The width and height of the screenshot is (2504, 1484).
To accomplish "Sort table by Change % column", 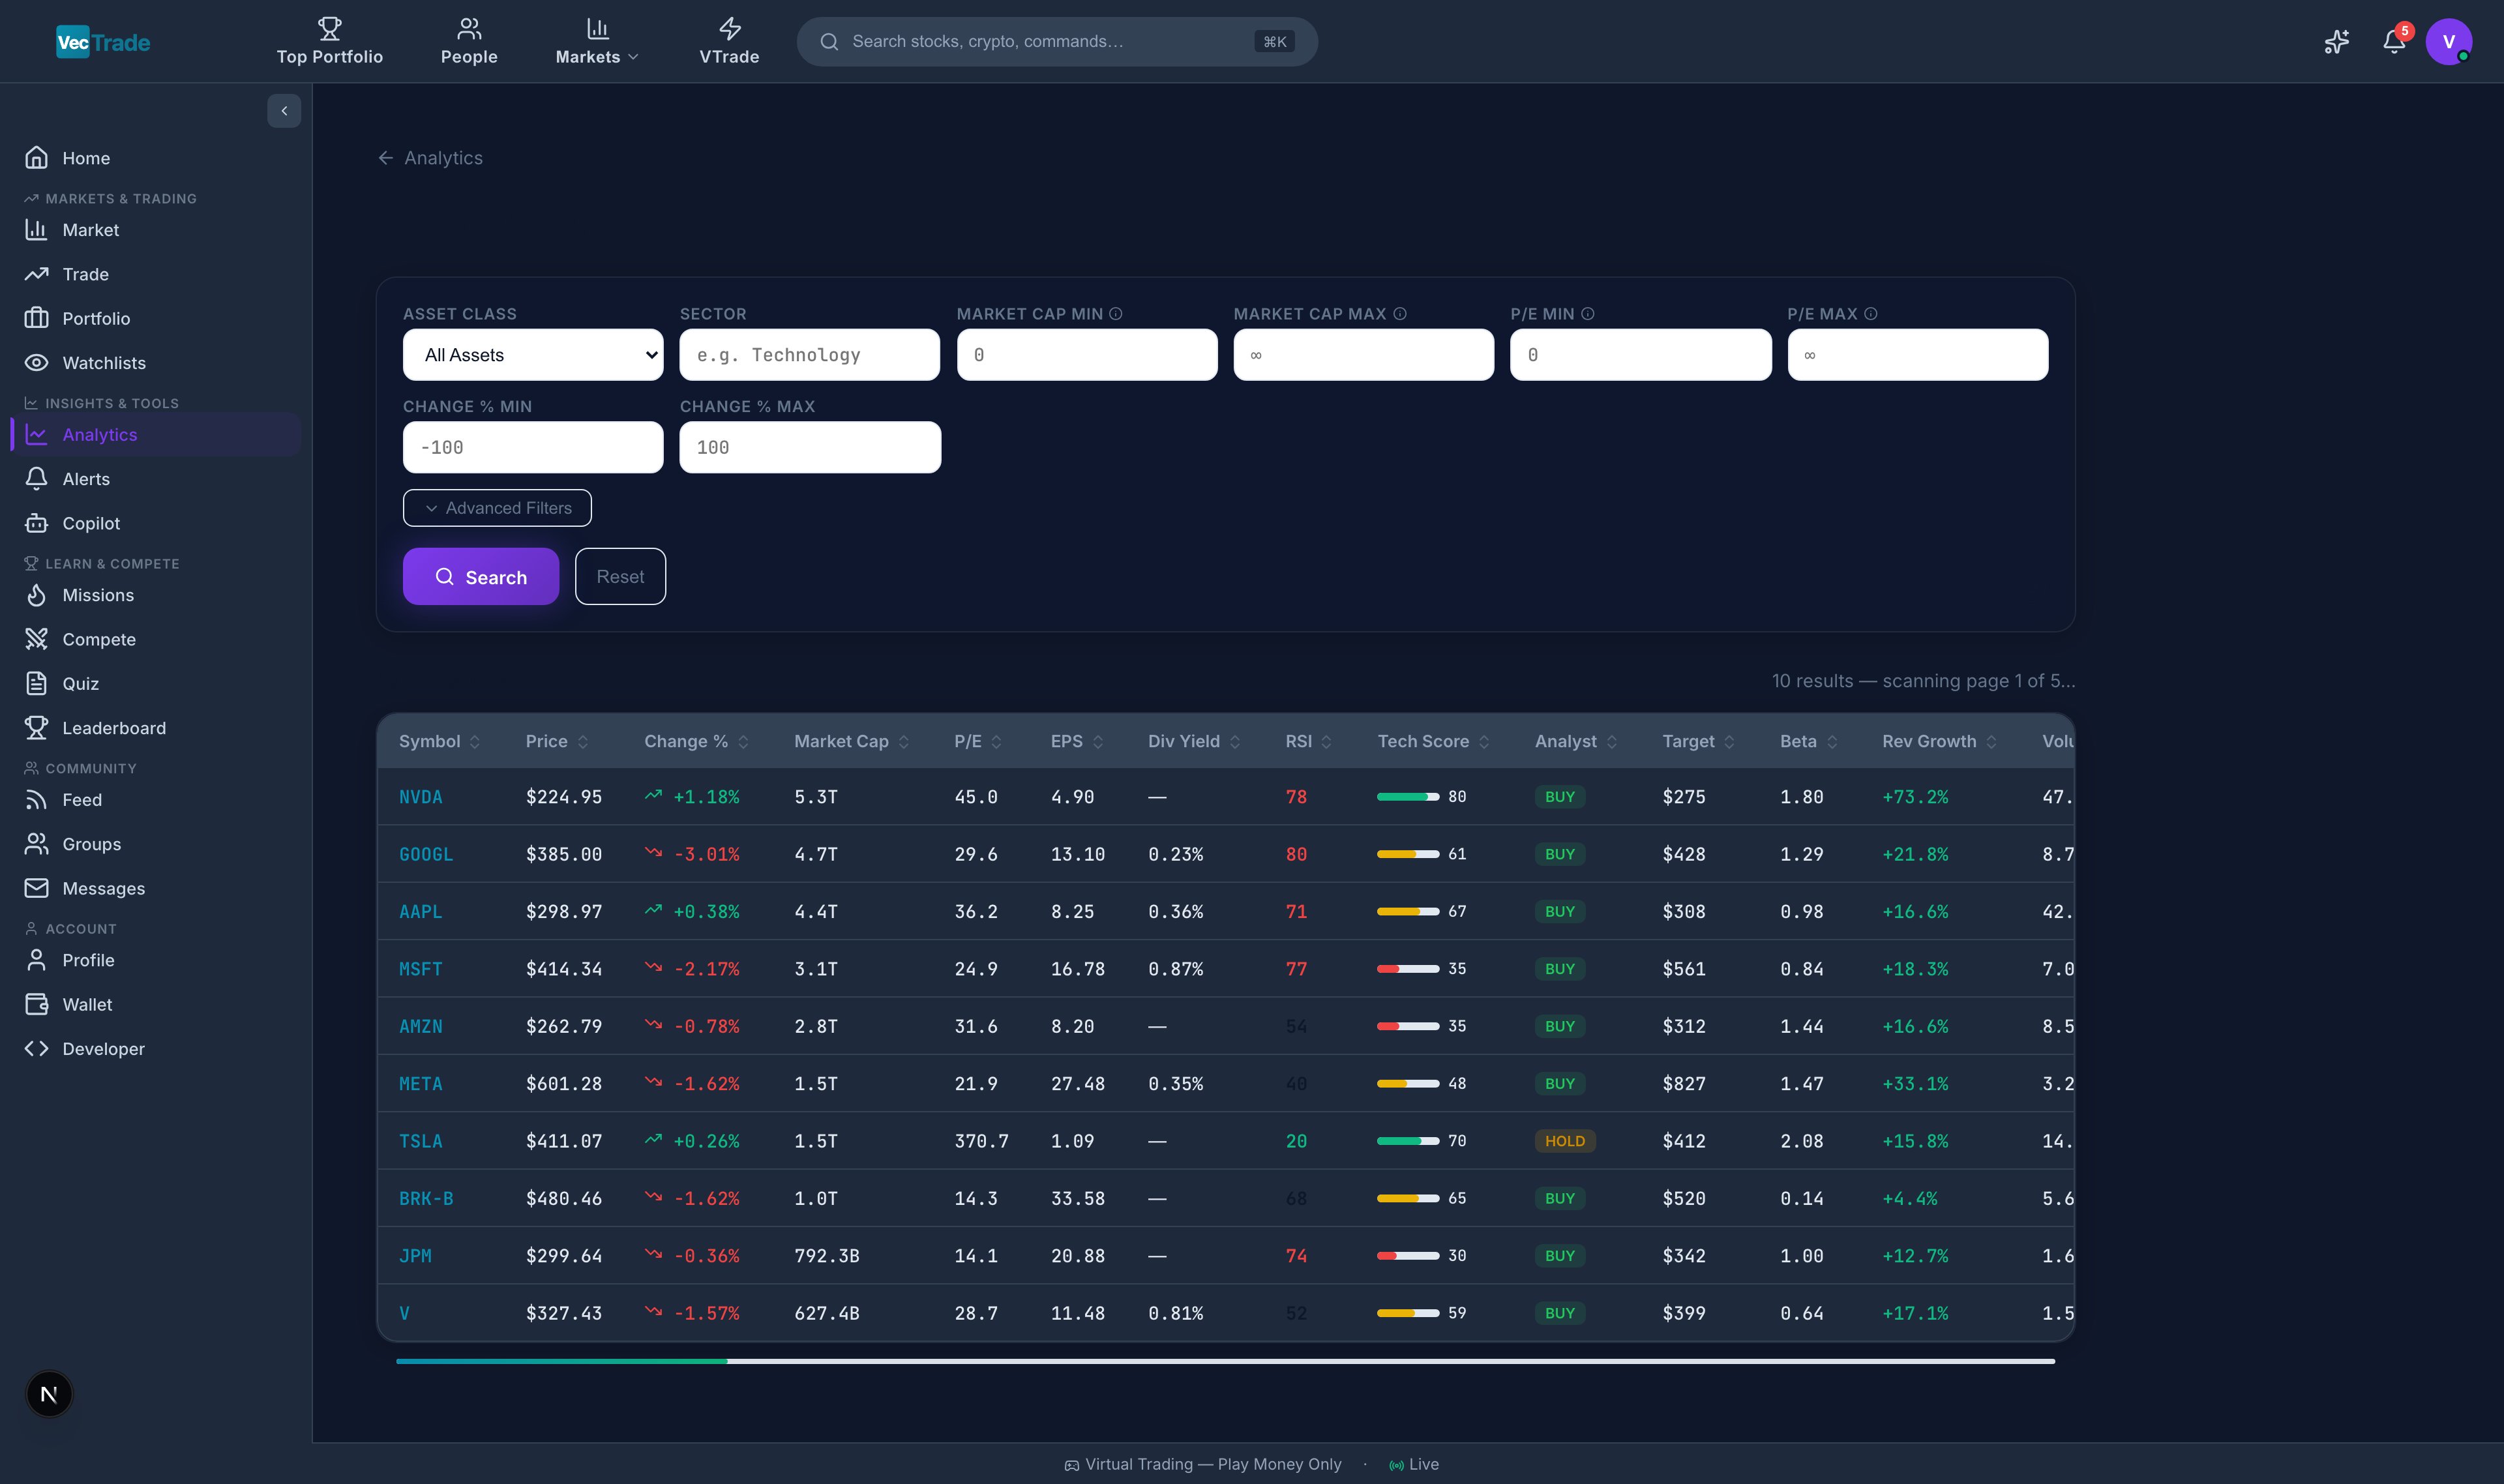I will 696,741.
